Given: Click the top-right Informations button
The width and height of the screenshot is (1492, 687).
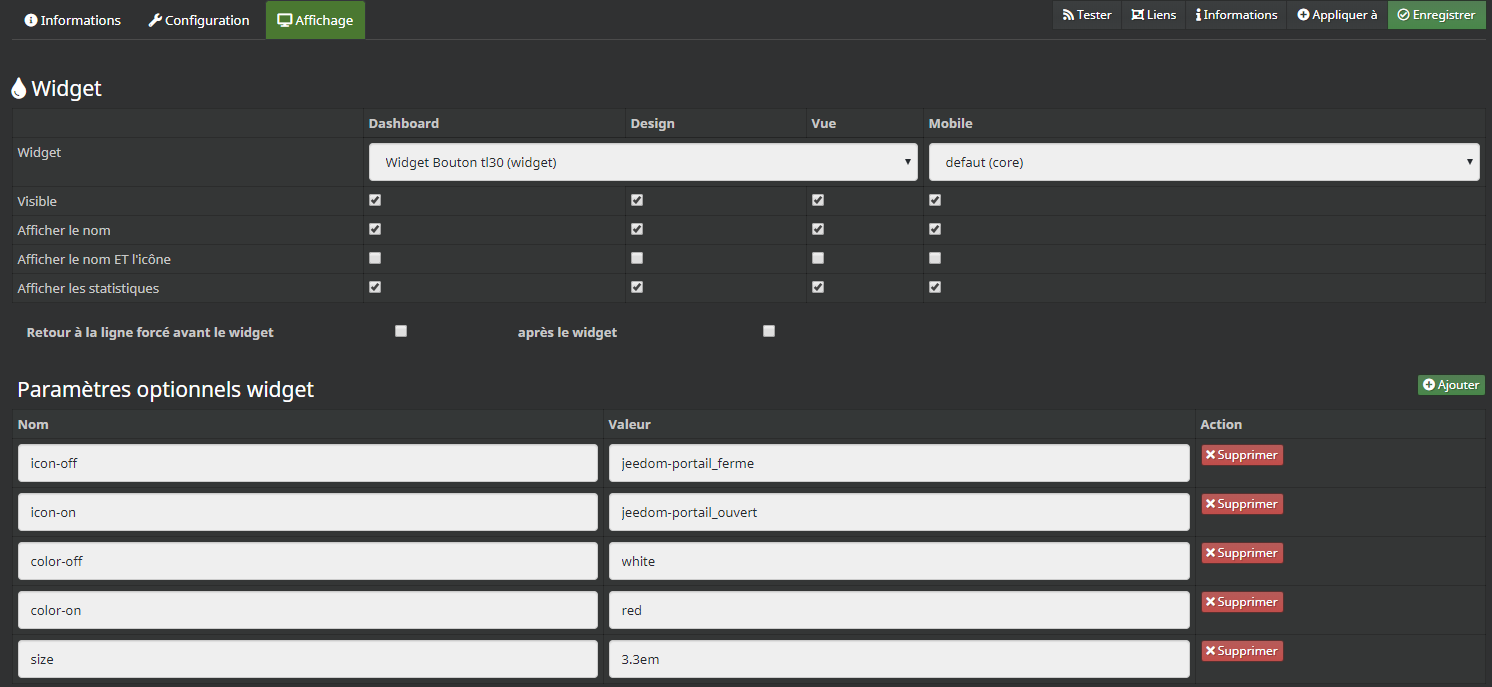Looking at the screenshot, I should tap(1236, 15).
